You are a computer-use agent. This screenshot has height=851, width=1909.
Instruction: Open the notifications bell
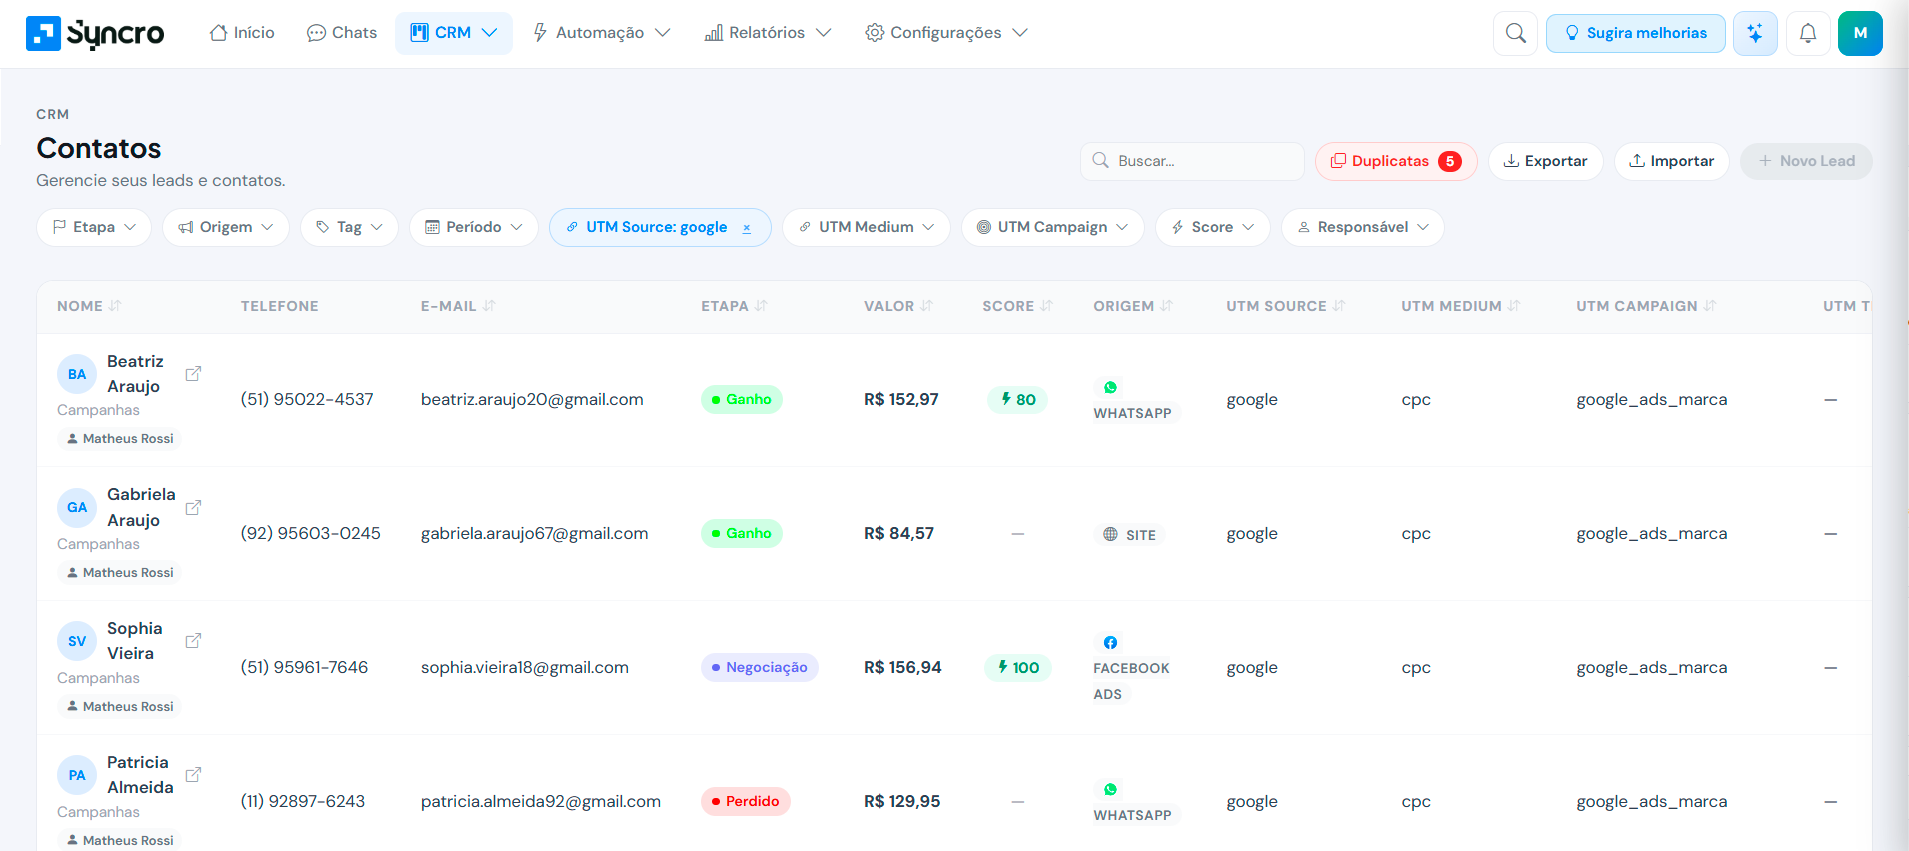pos(1808,33)
